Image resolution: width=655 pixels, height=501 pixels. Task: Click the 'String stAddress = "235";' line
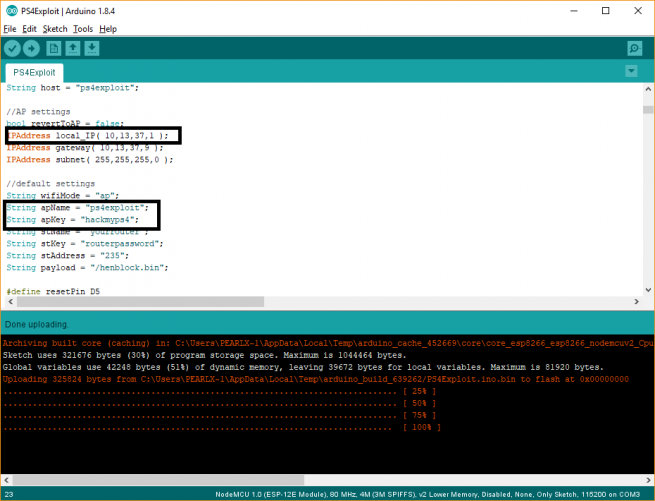point(68,256)
